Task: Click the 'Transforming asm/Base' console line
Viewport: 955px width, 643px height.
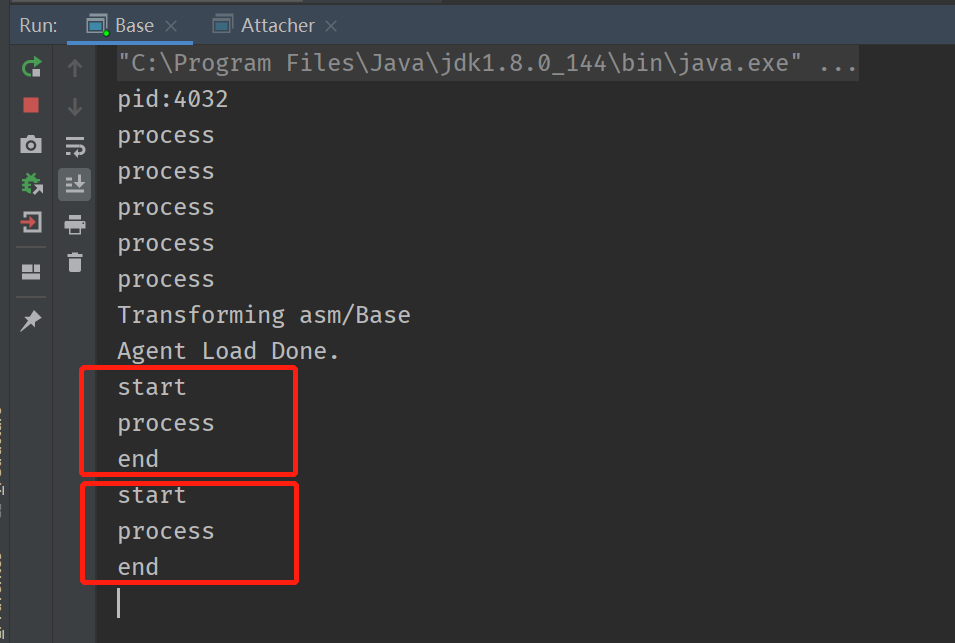Action: point(264,315)
